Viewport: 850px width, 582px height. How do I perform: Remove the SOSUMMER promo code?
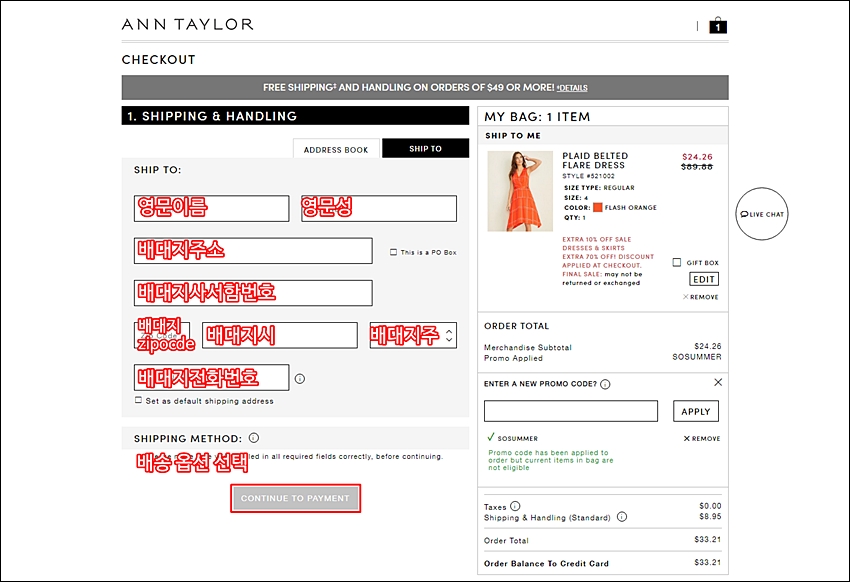(x=702, y=438)
